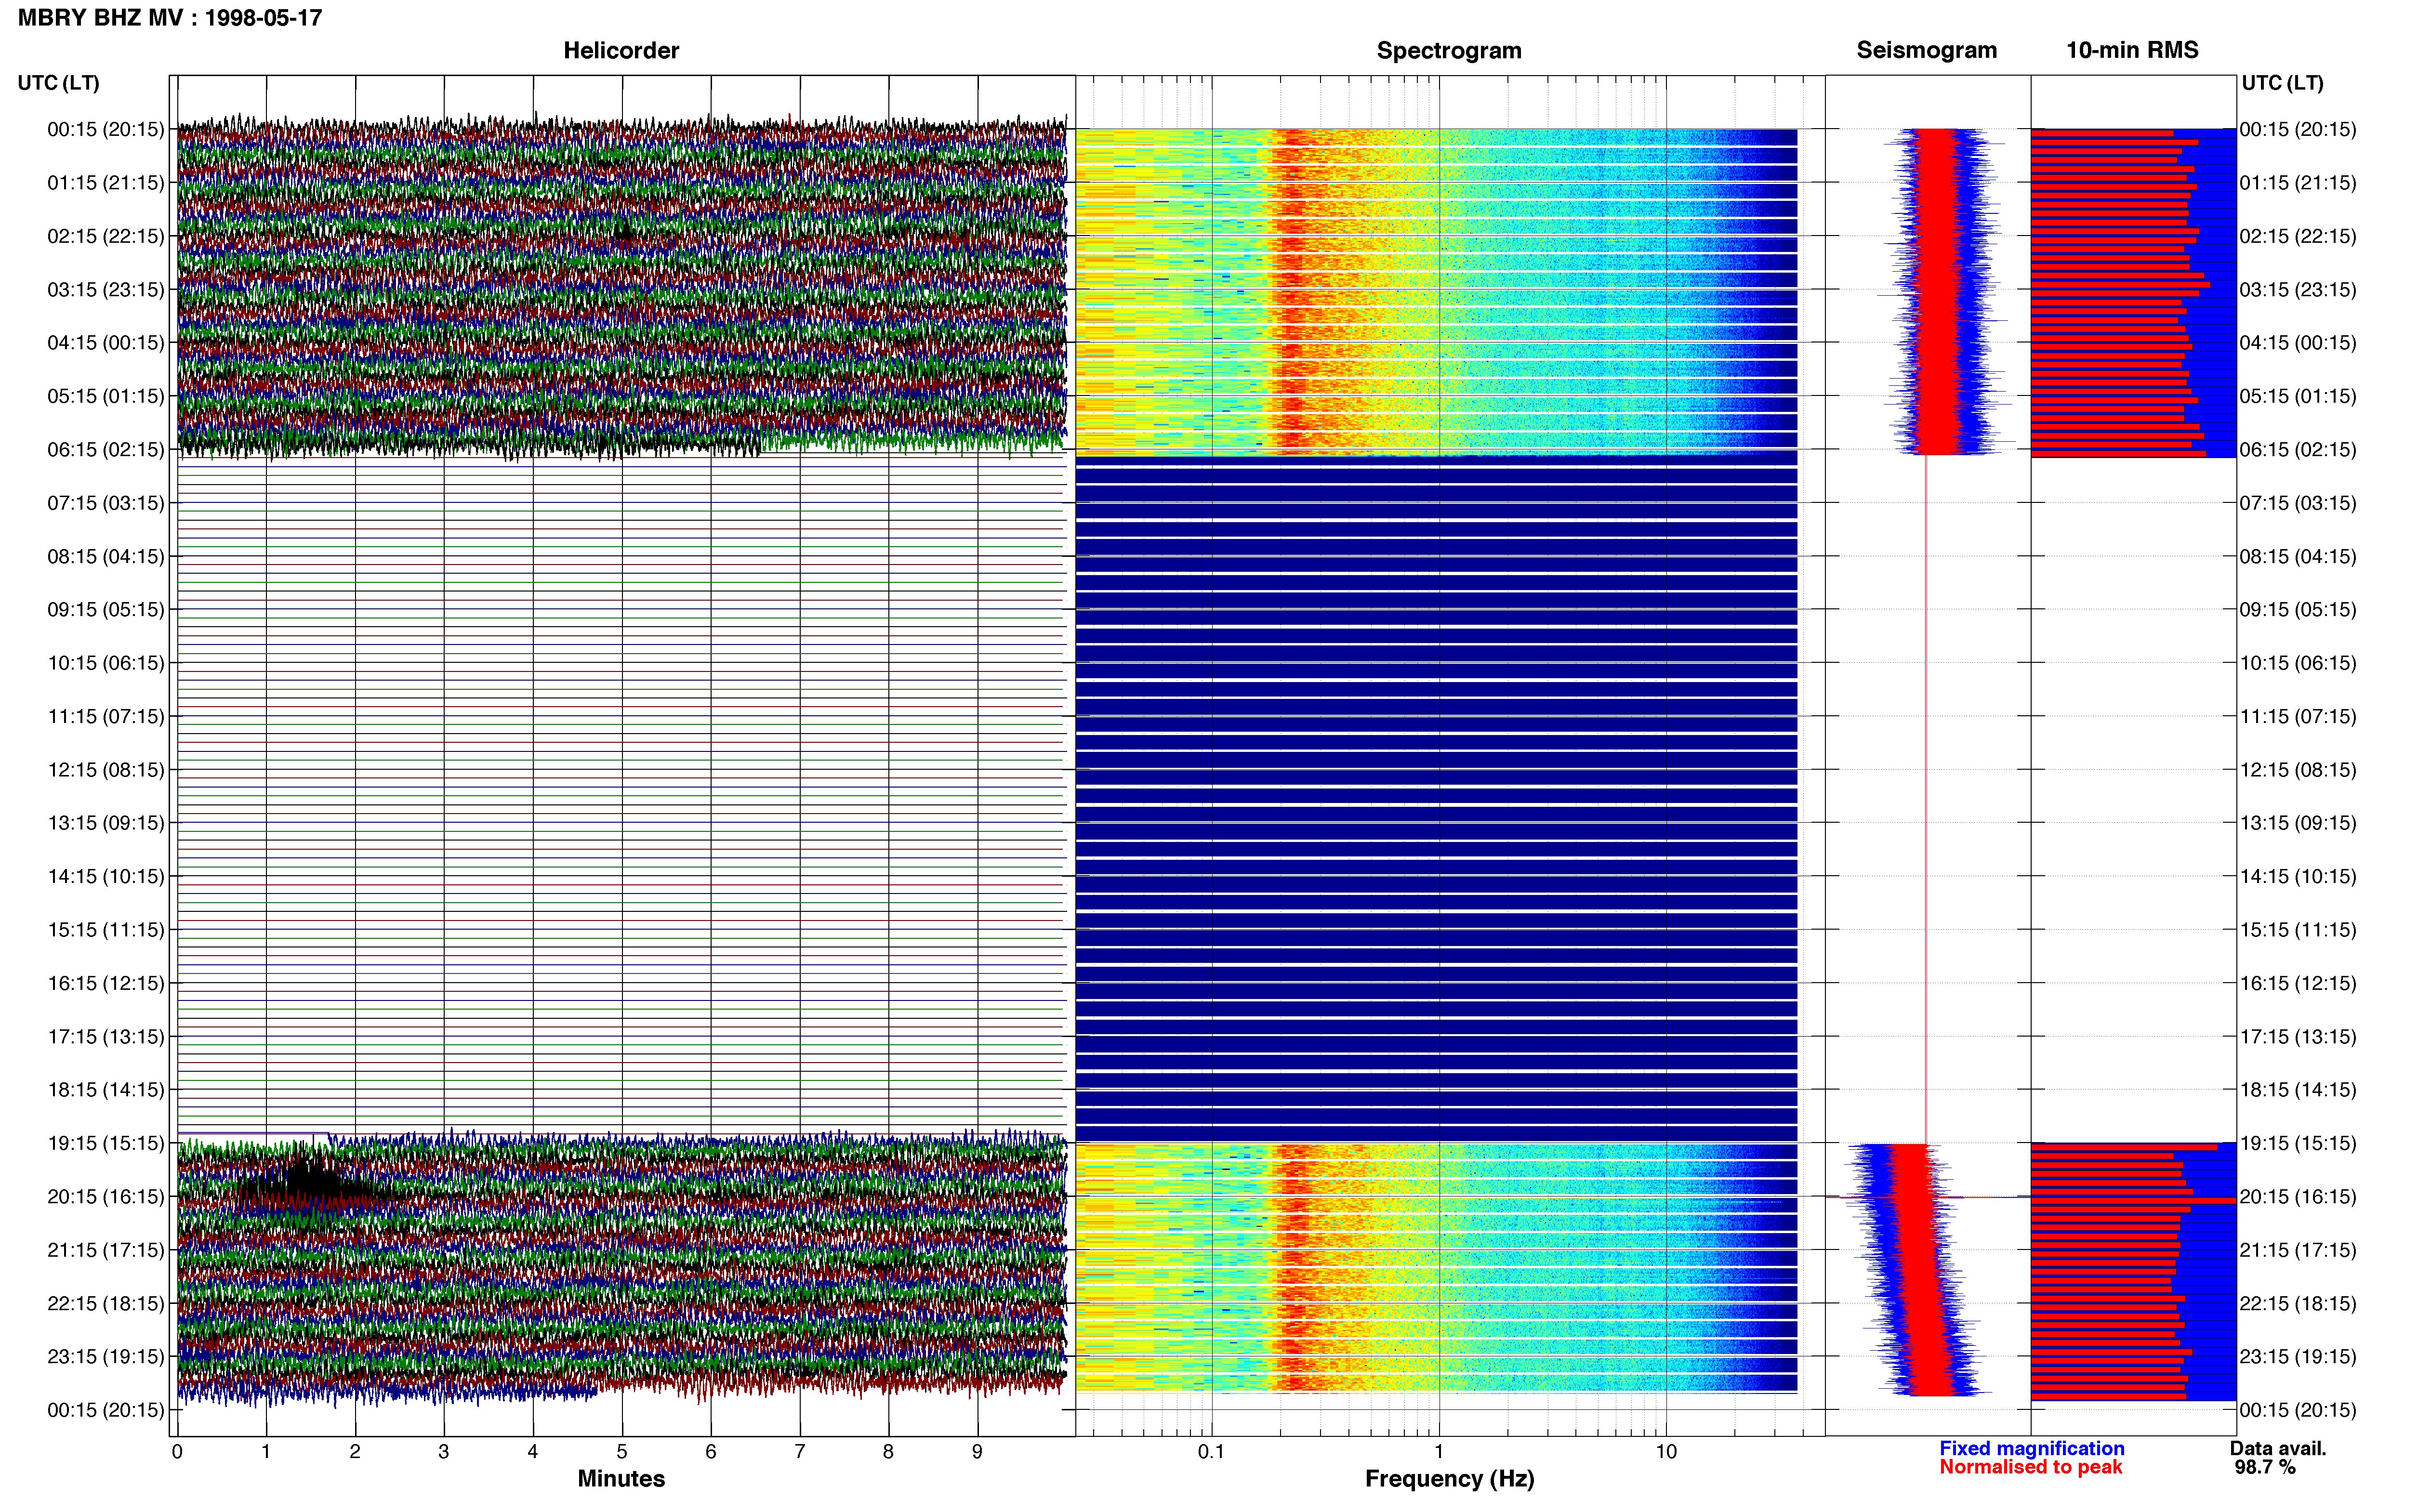The height and width of the screenshot is (1512, 2418).
Task: Click the 'Data avail.' label
Action: (2278, 1448)
